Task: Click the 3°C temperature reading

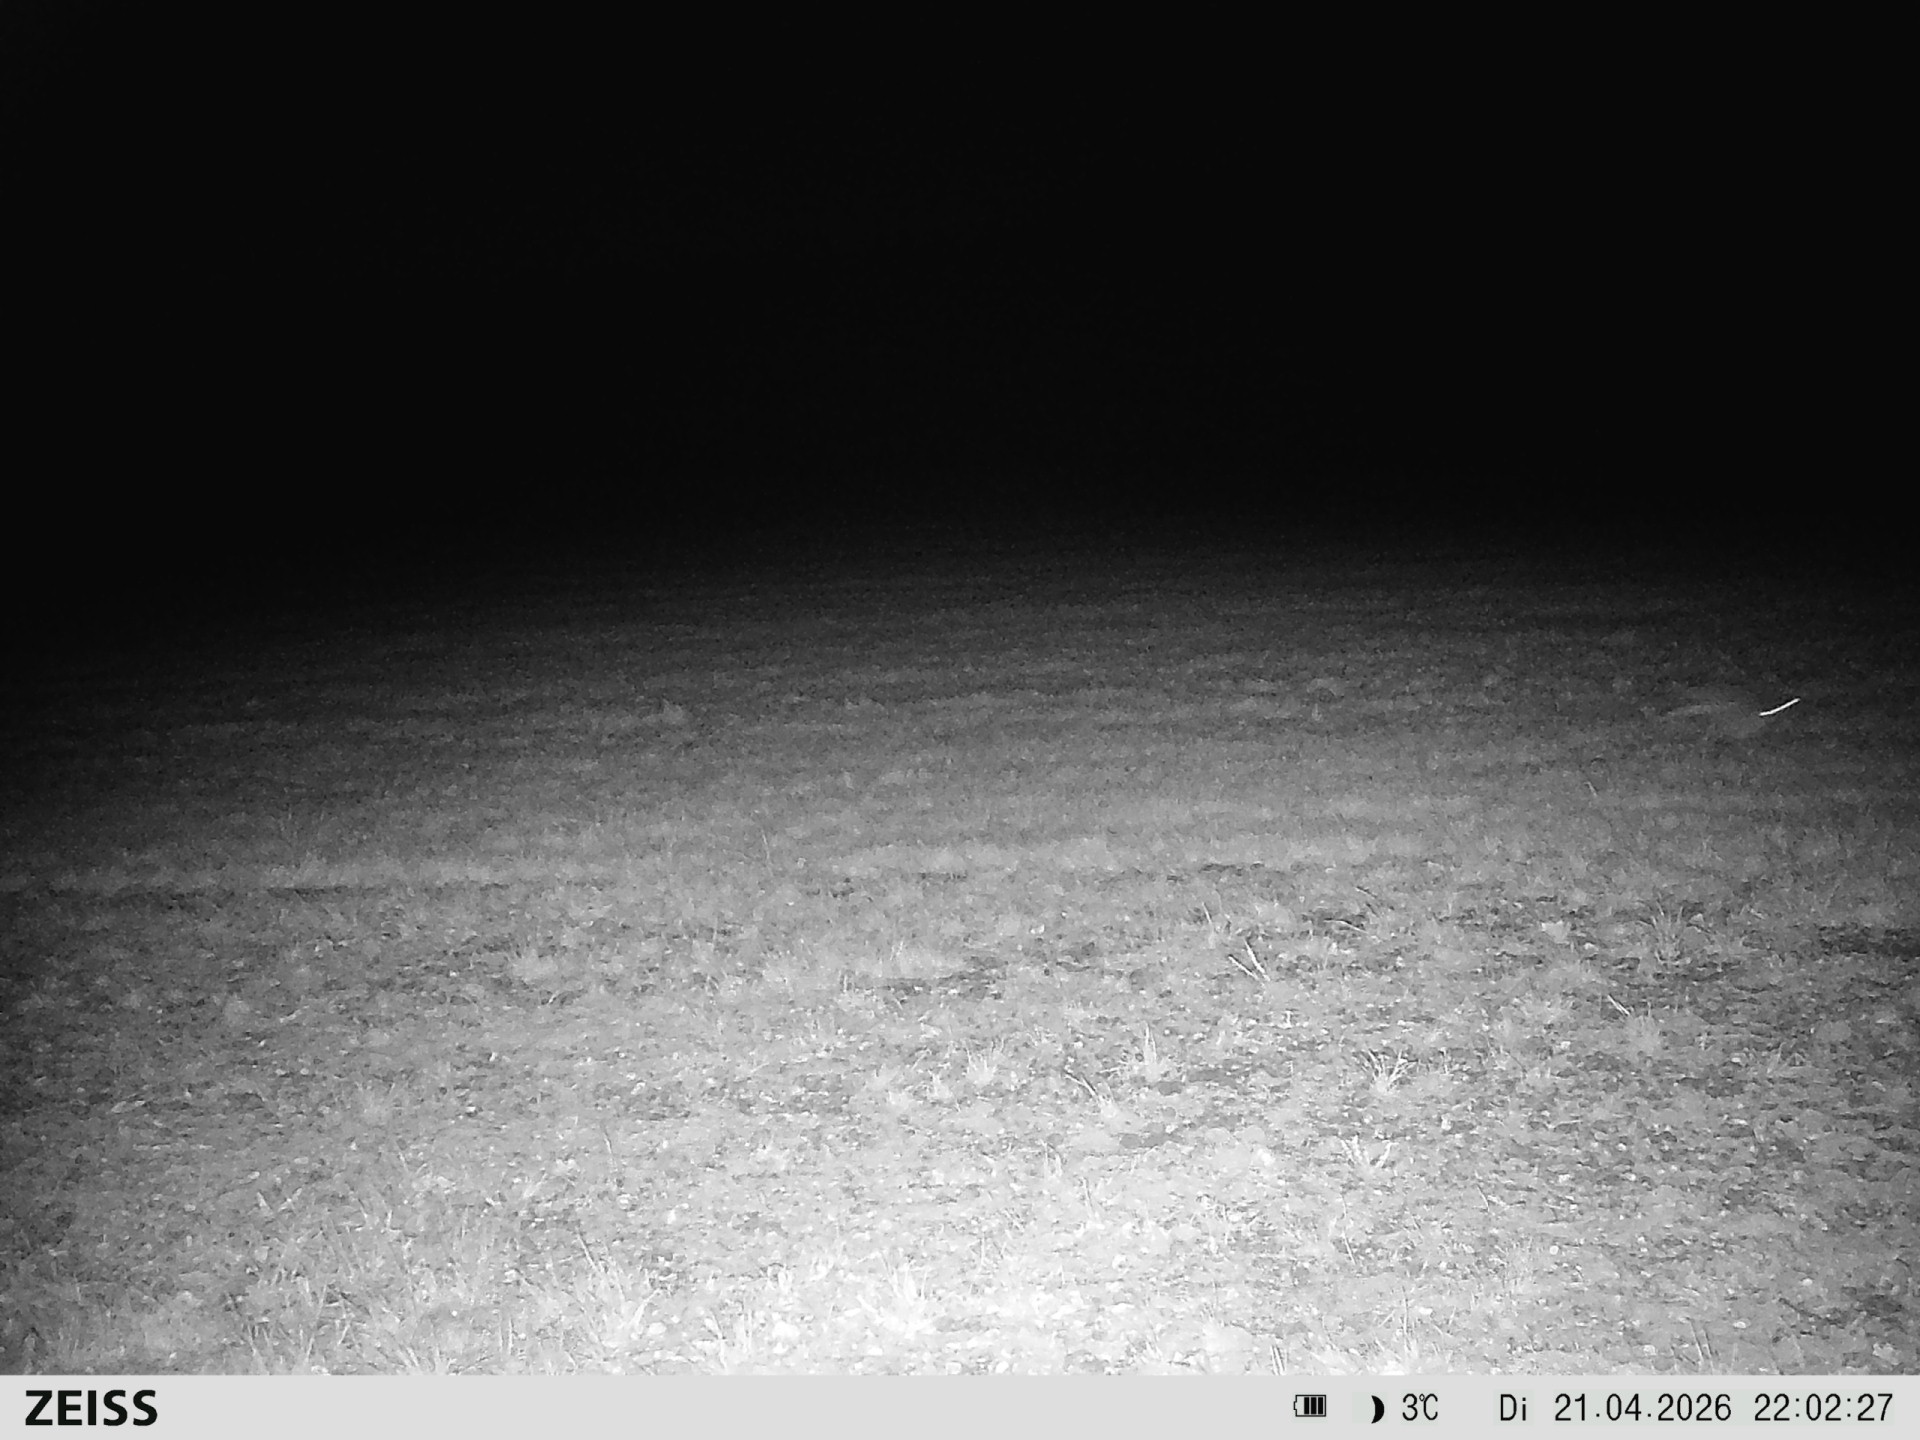Action: tap(1419, 1408)
